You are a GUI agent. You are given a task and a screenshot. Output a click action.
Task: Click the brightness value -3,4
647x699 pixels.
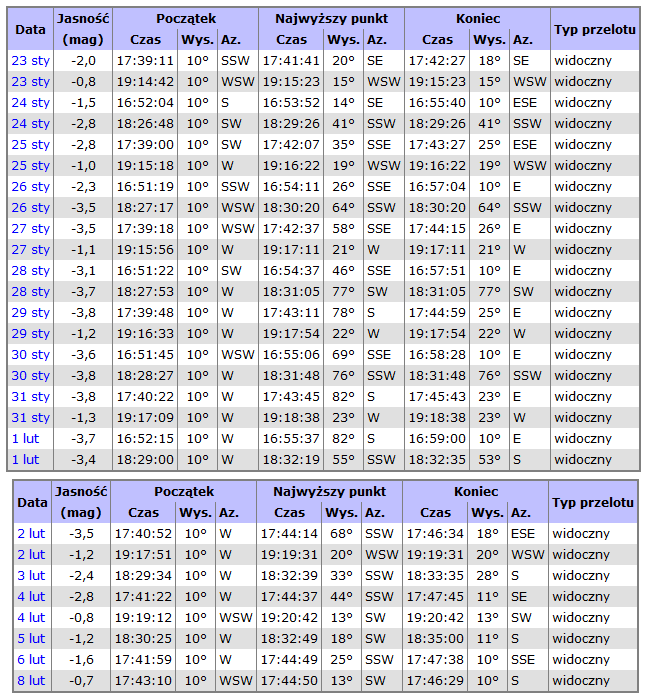(83, 459)
